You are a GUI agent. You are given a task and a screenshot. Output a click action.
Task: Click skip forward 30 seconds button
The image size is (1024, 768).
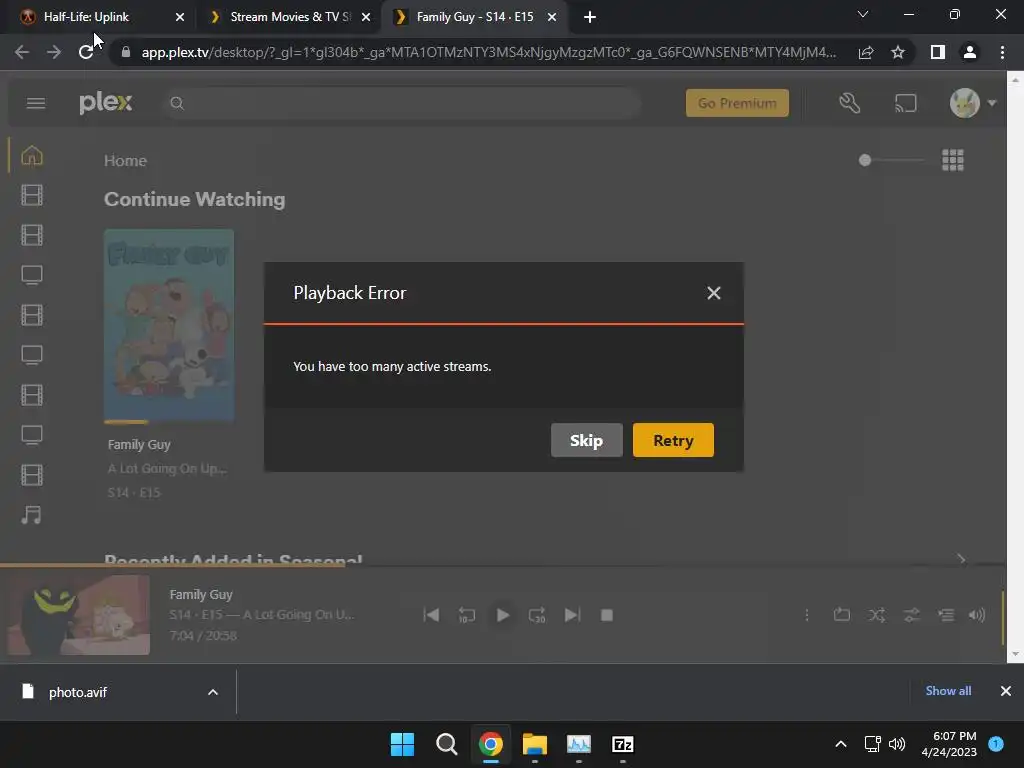tap(537, 615)
